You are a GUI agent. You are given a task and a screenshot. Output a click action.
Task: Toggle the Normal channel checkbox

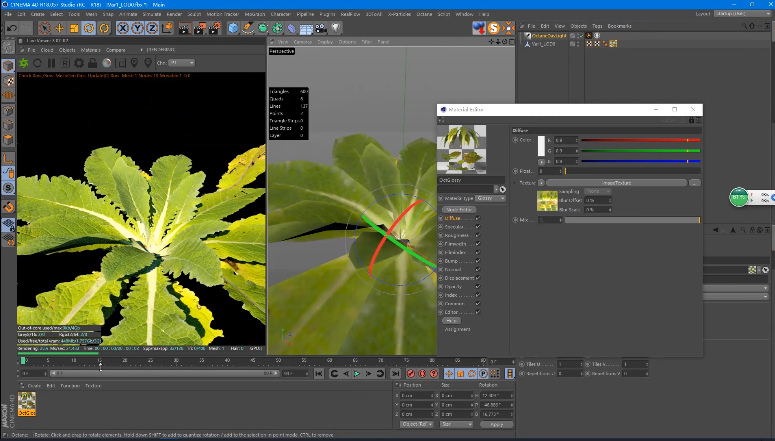coord(478,269)
